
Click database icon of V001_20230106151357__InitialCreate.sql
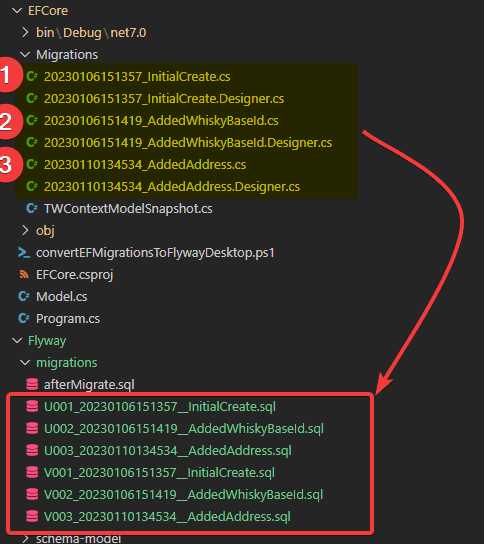tap(32, 473)
